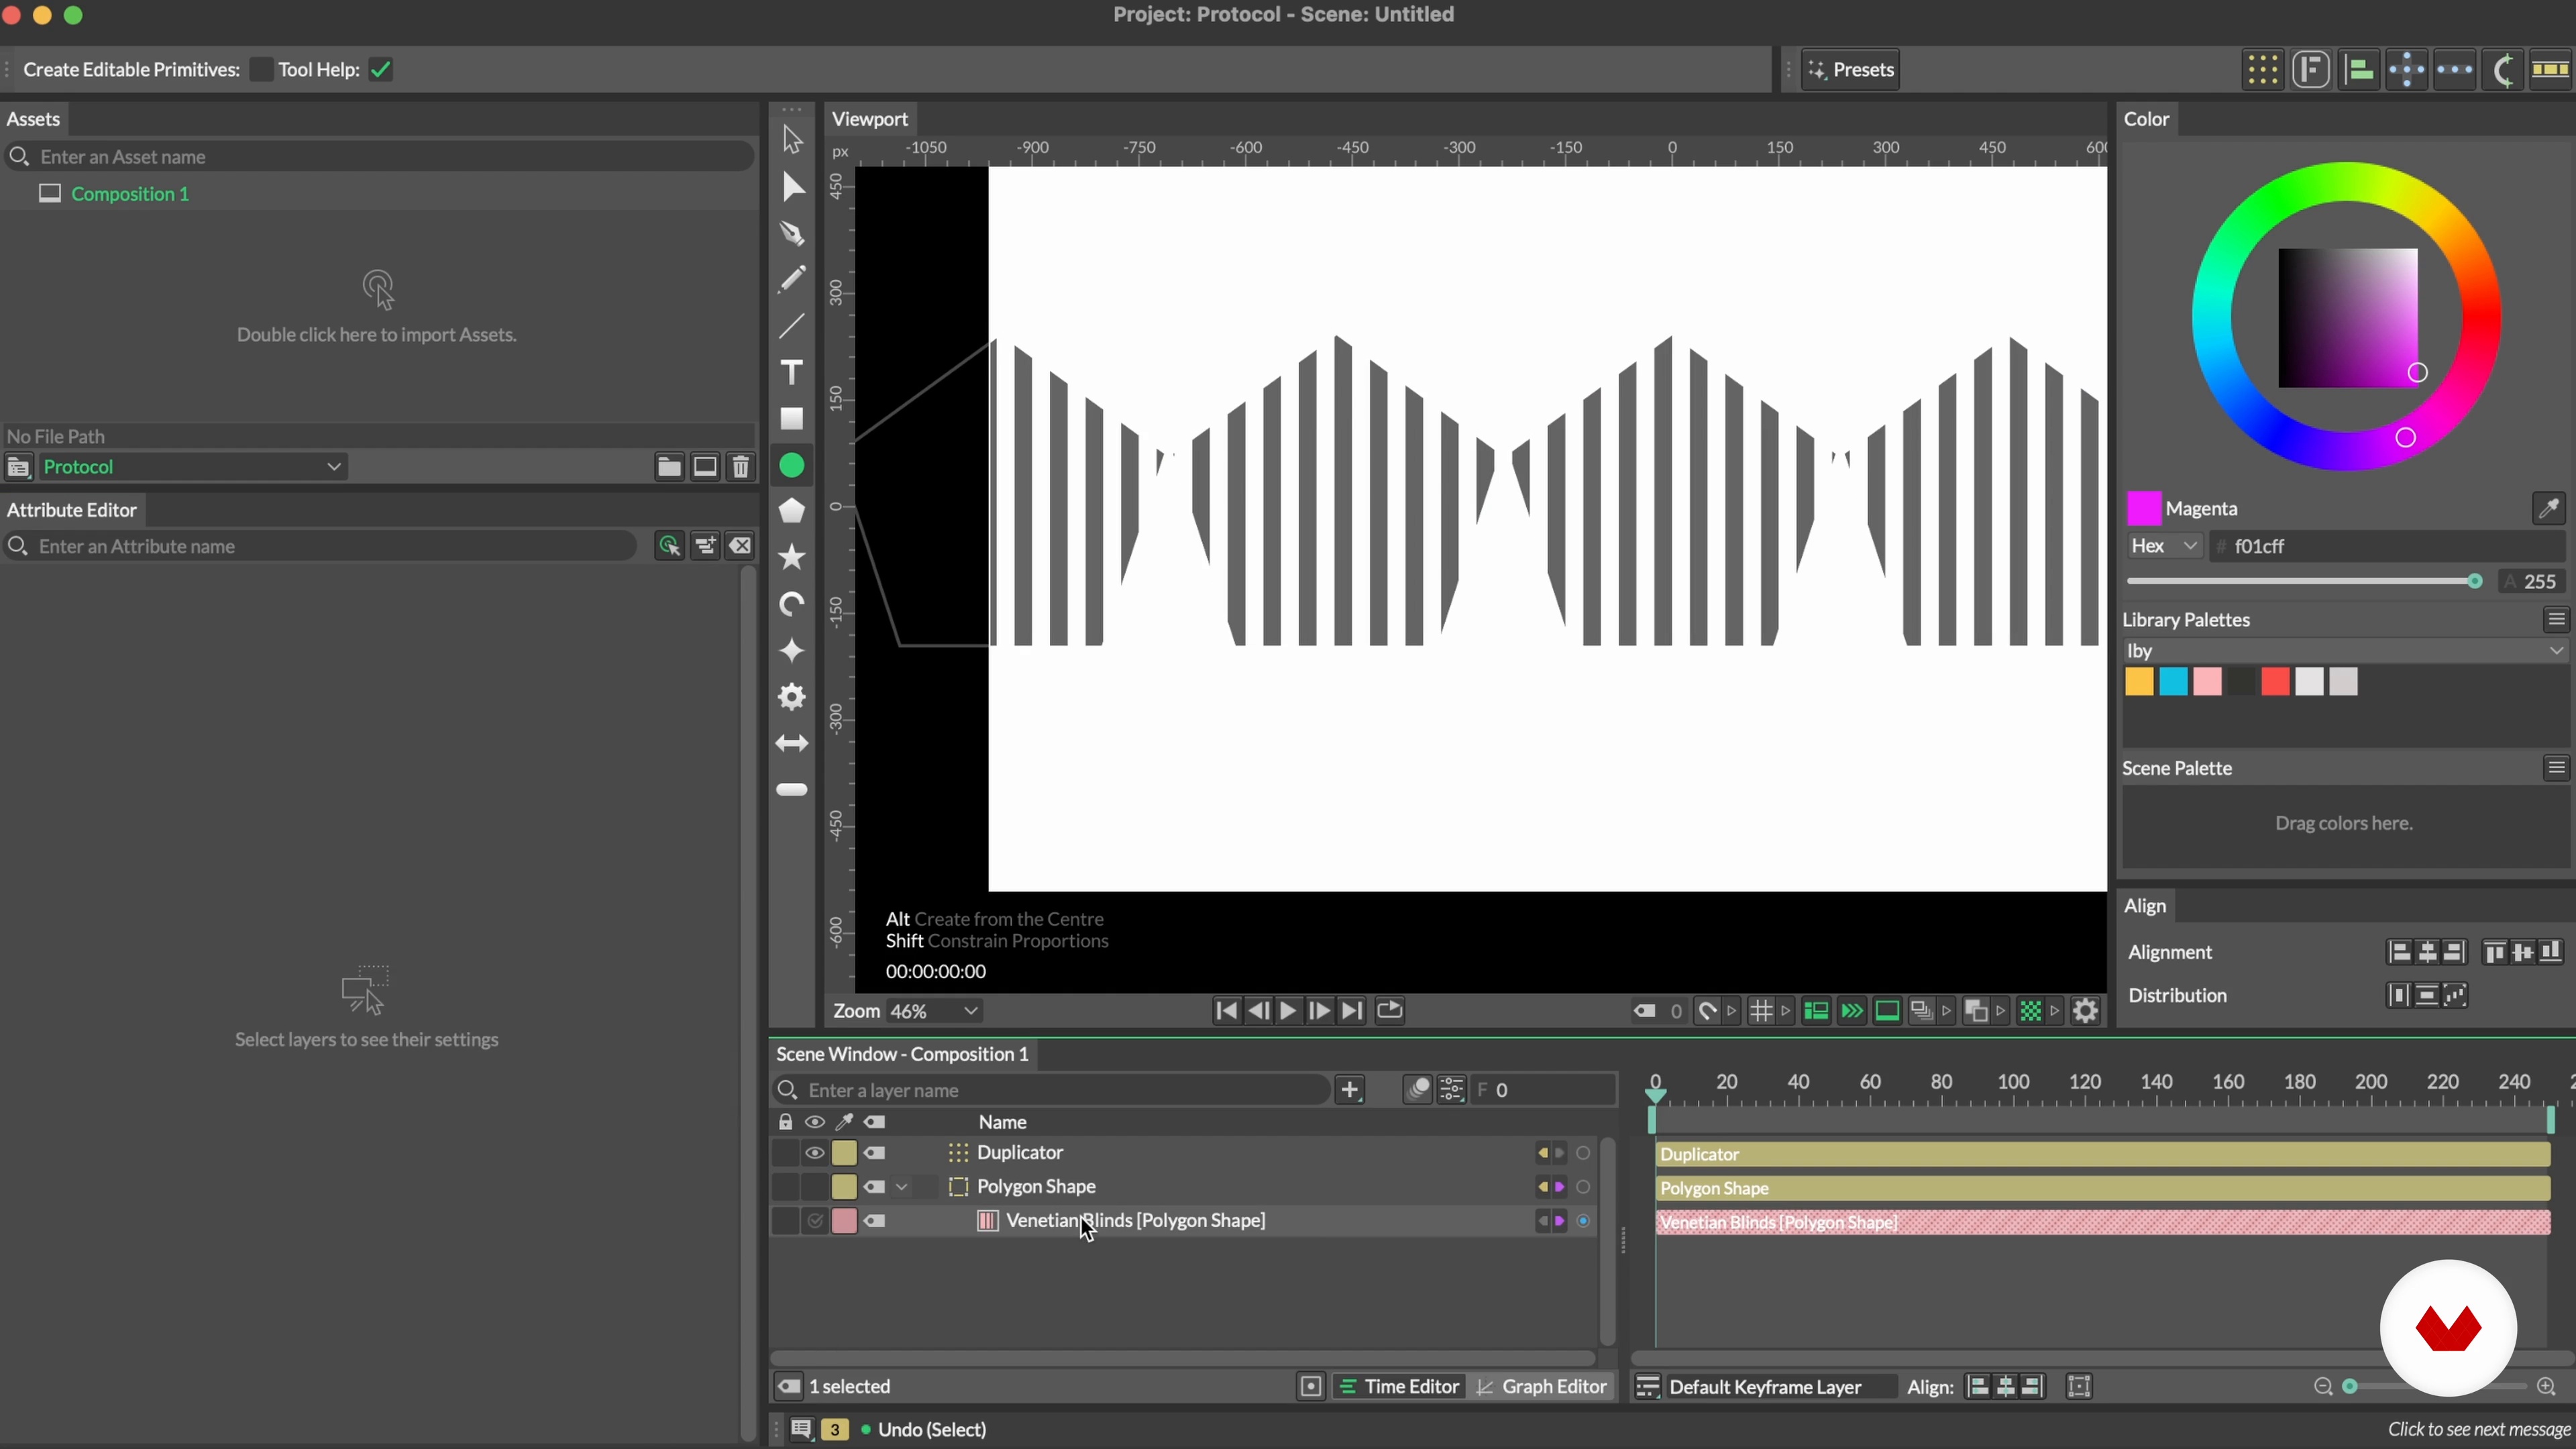This screenshot has width=2576, height=1449.
Task: Select the Line tool
Action: (792, 326)
